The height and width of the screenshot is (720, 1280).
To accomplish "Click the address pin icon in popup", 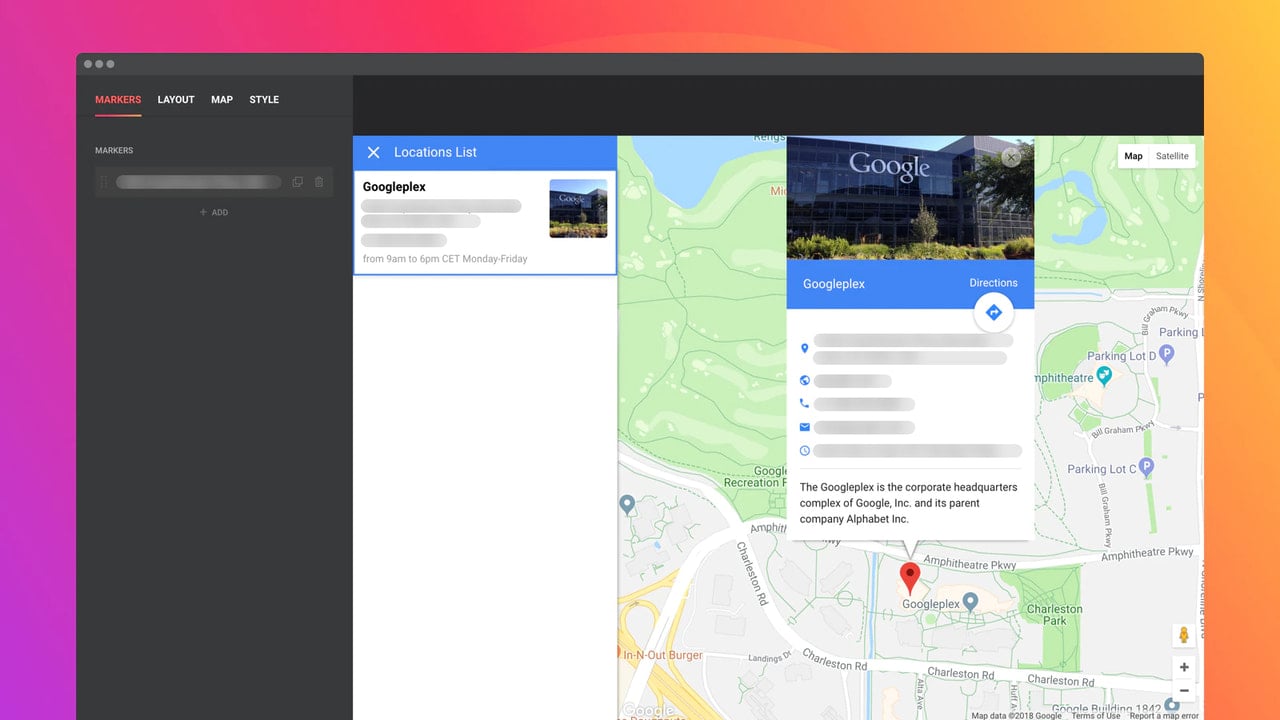I will (x=805, y=349).
